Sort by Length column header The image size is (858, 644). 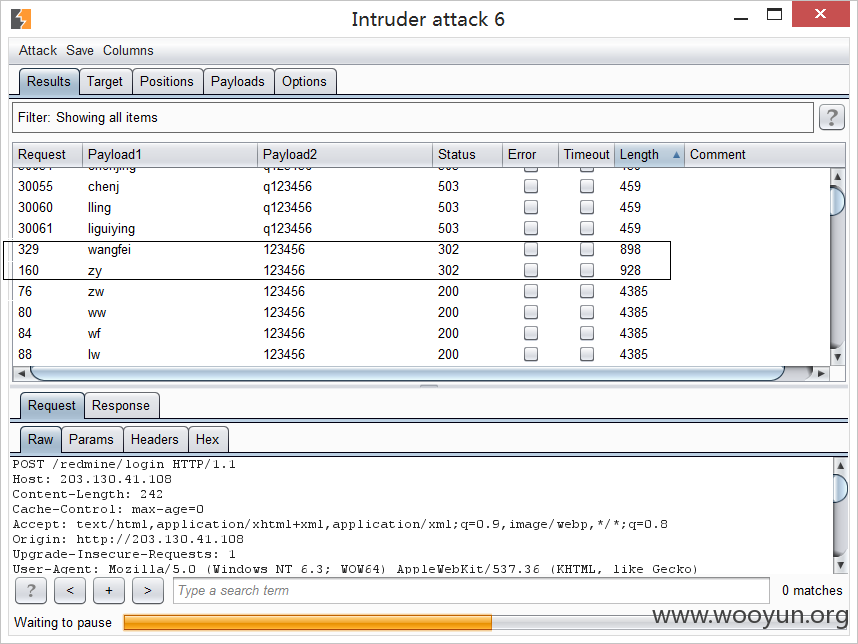(x=649, y=155)
